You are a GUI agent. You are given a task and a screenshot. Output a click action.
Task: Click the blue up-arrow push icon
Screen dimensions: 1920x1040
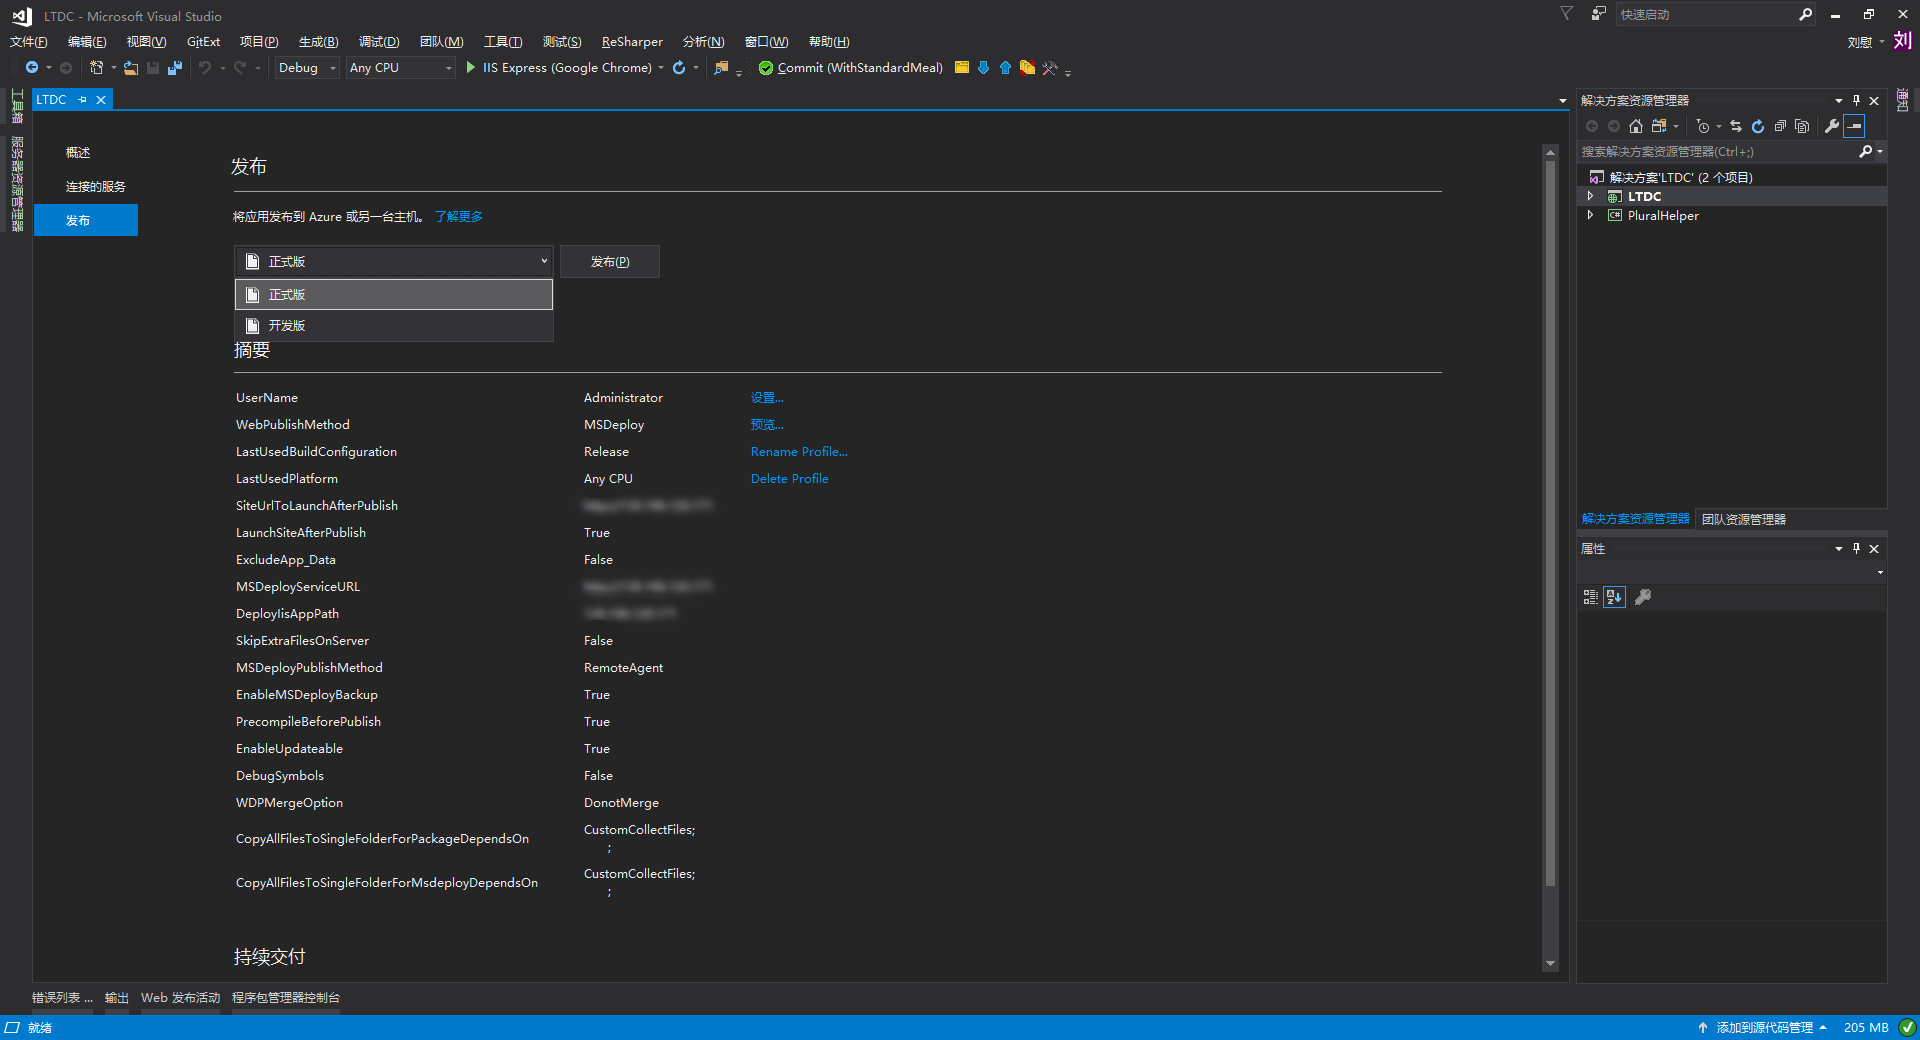(1005, 68)
